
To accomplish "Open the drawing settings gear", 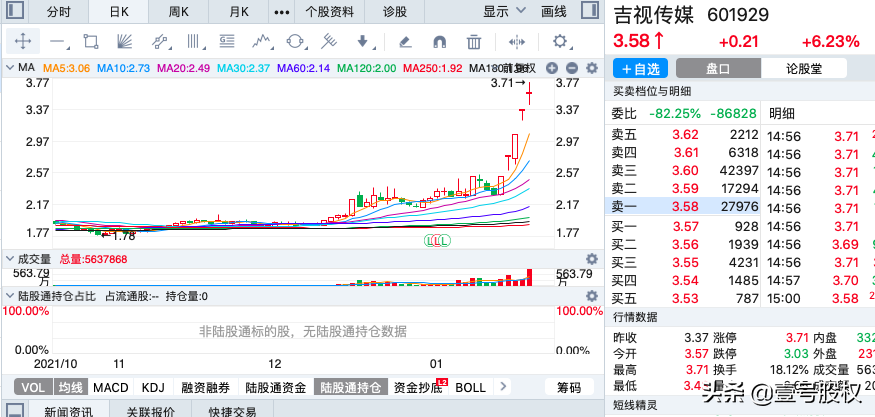I will [560, 41].
